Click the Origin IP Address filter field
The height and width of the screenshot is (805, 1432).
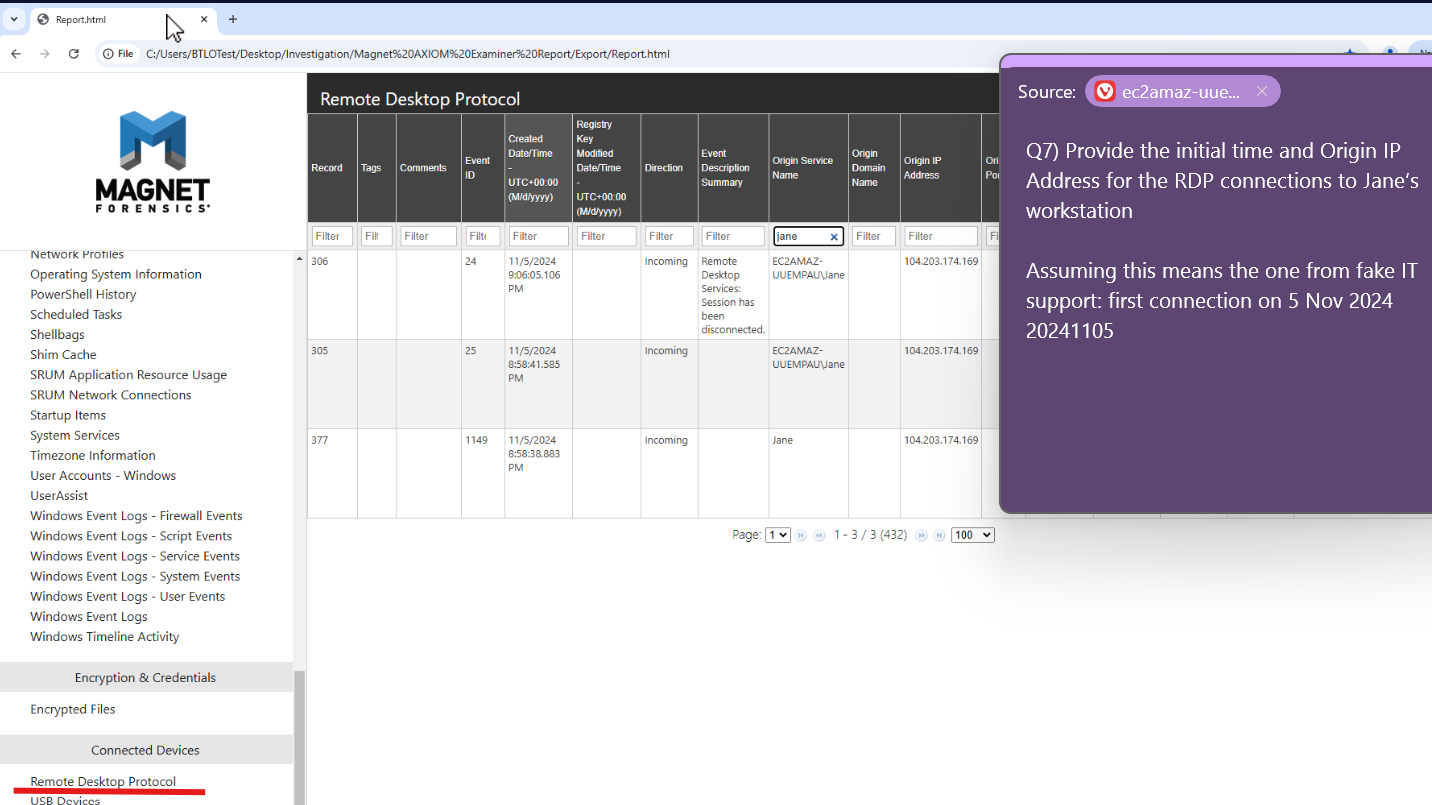coord(940,236)
